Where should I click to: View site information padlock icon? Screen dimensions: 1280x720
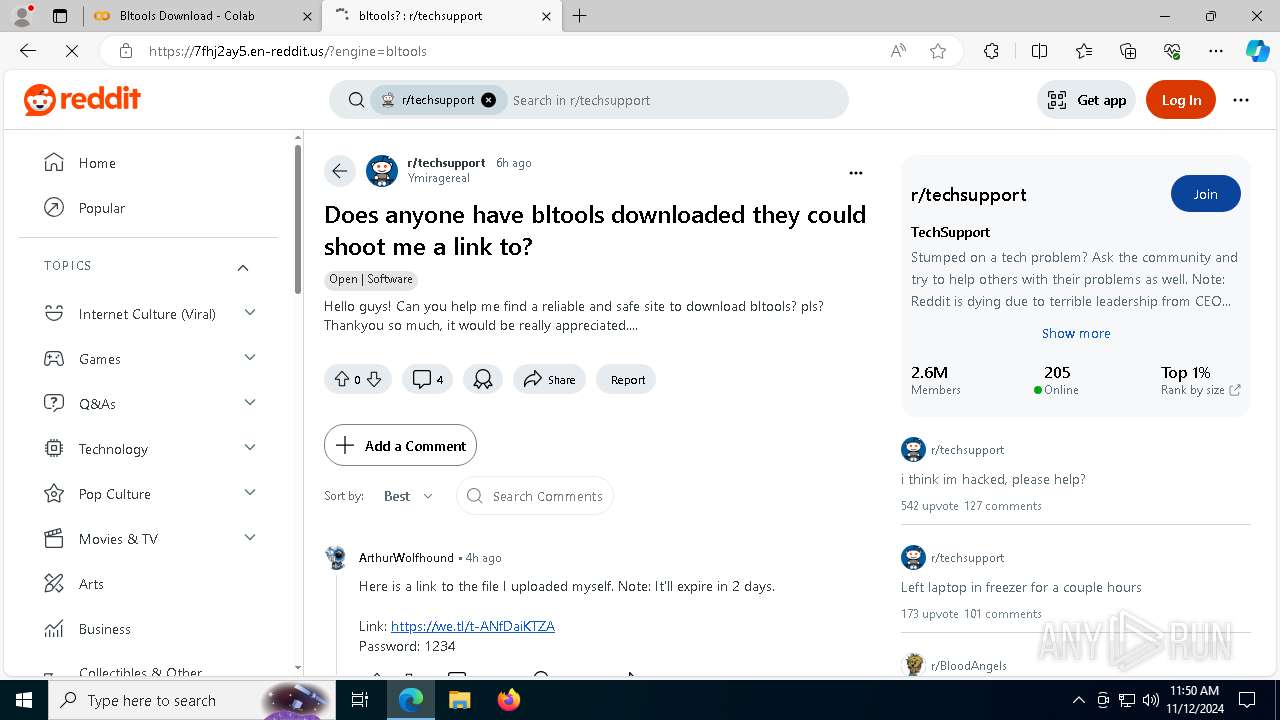tap(126, 51)
